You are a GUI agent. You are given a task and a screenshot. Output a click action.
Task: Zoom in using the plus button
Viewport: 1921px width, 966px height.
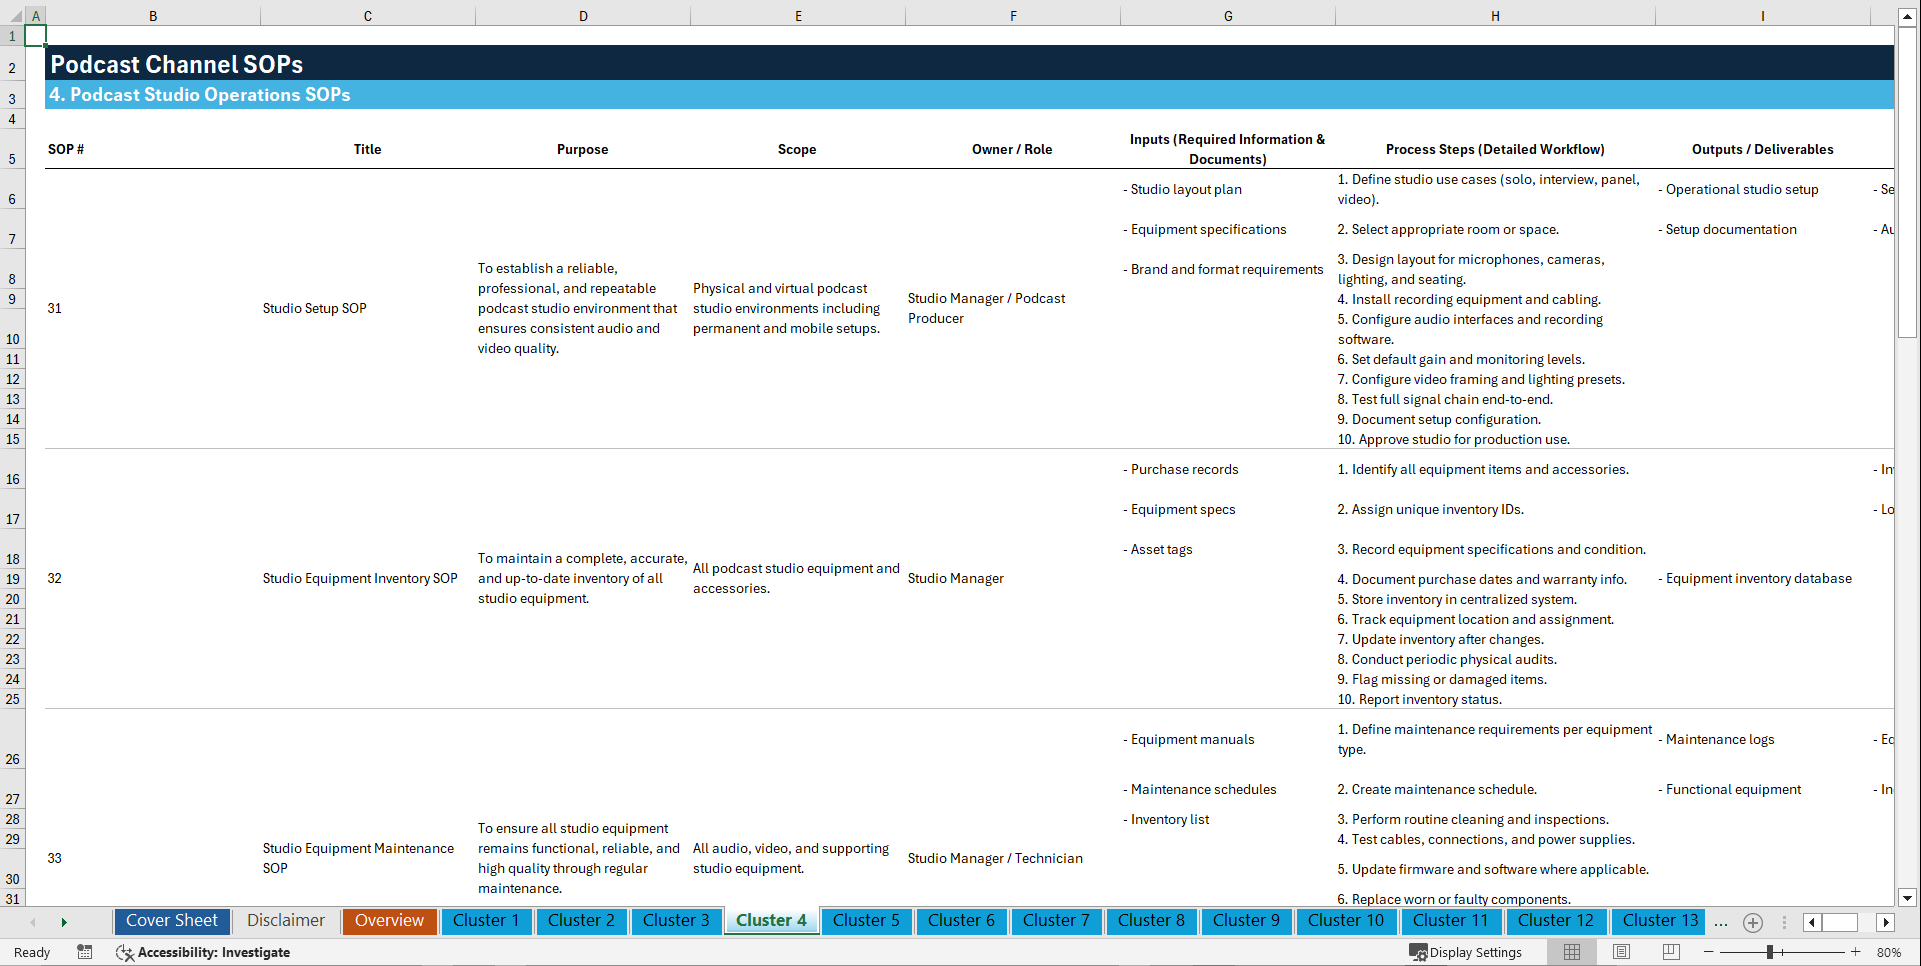point(1855,952)
